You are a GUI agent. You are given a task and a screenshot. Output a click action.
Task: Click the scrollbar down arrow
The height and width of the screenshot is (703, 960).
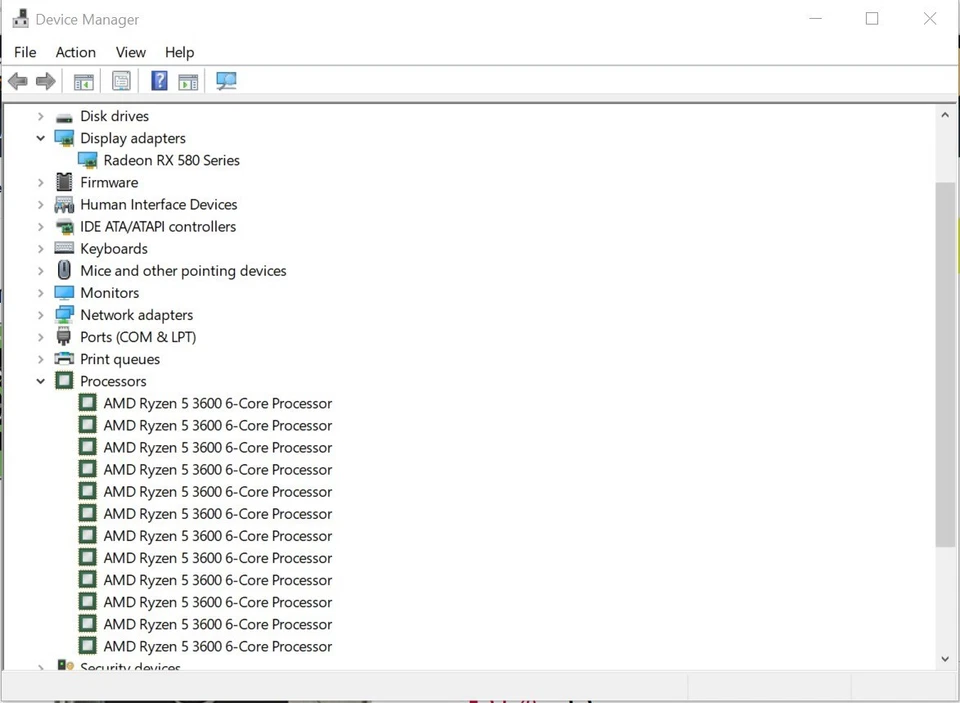(945, 659)
